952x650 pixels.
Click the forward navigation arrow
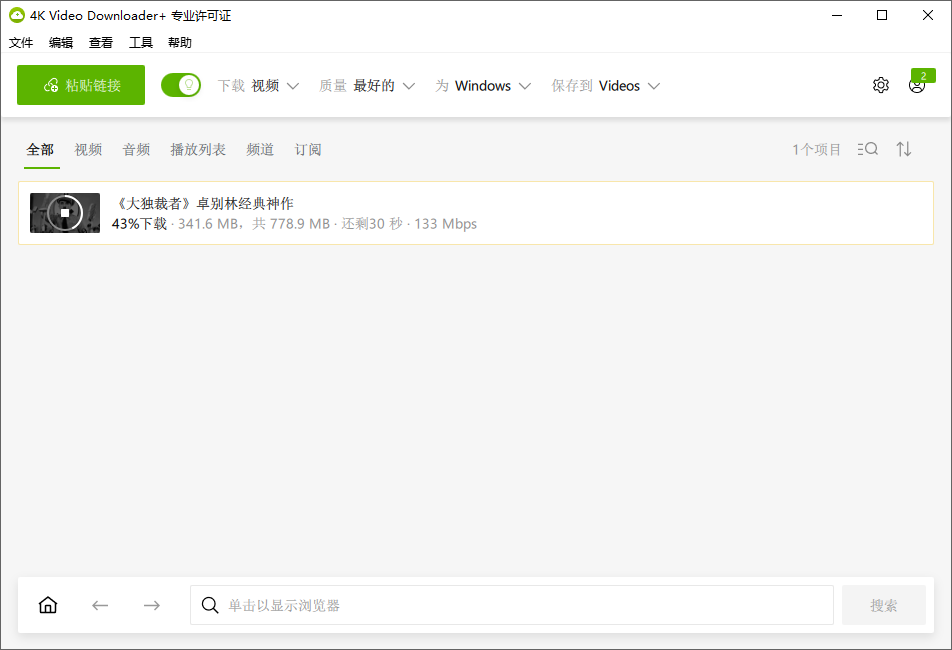pos(151,605)
